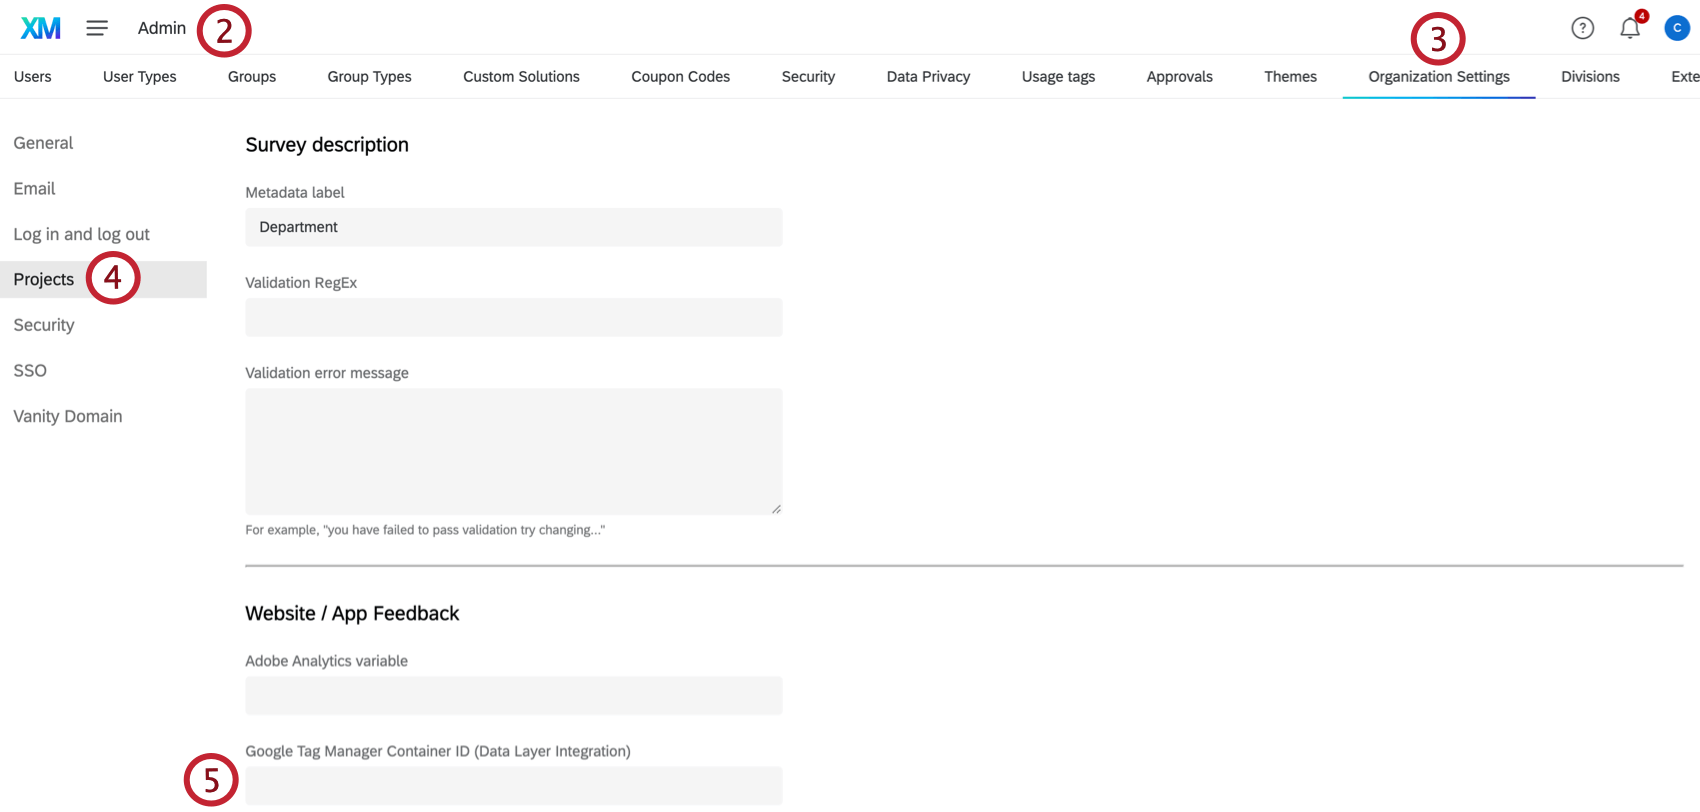Go to the Groups tab
The image size is (1700, 812).
coord(252,77)
